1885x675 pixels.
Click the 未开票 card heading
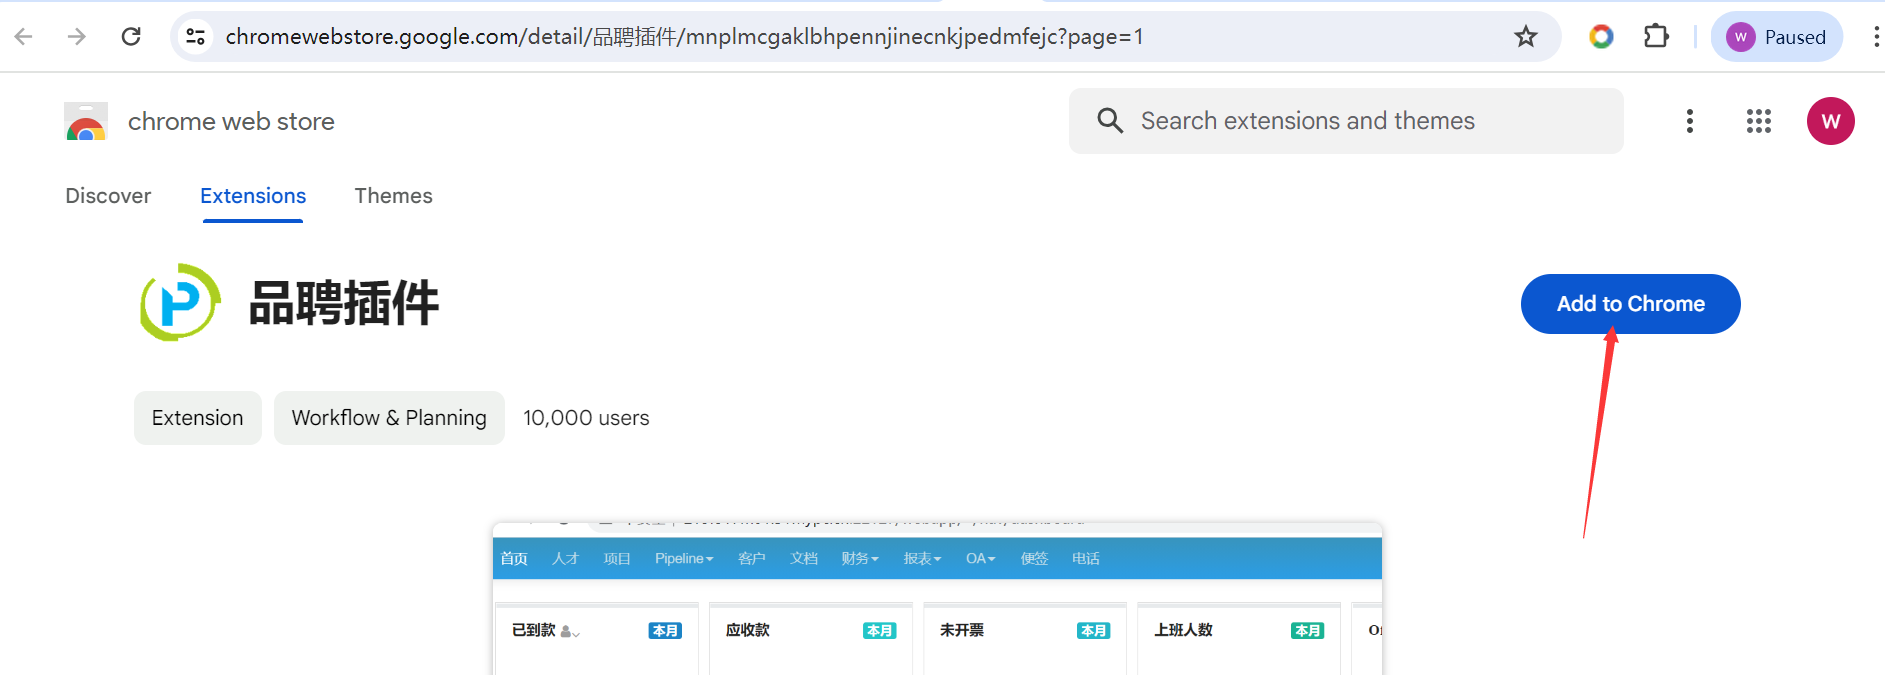click(x=962, y=630)
